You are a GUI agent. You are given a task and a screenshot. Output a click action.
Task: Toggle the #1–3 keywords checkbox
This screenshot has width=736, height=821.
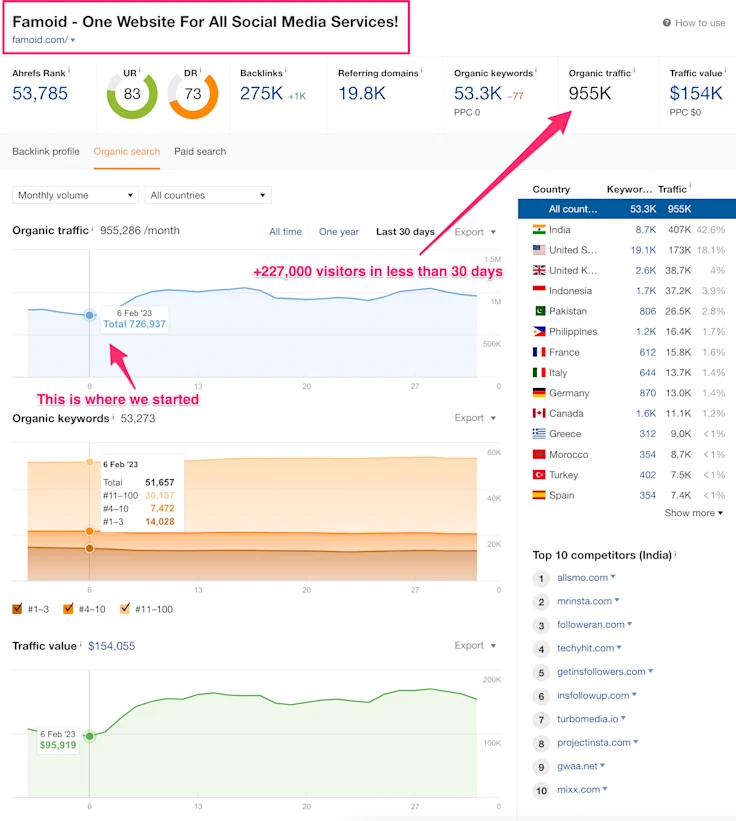click(18, 609)
